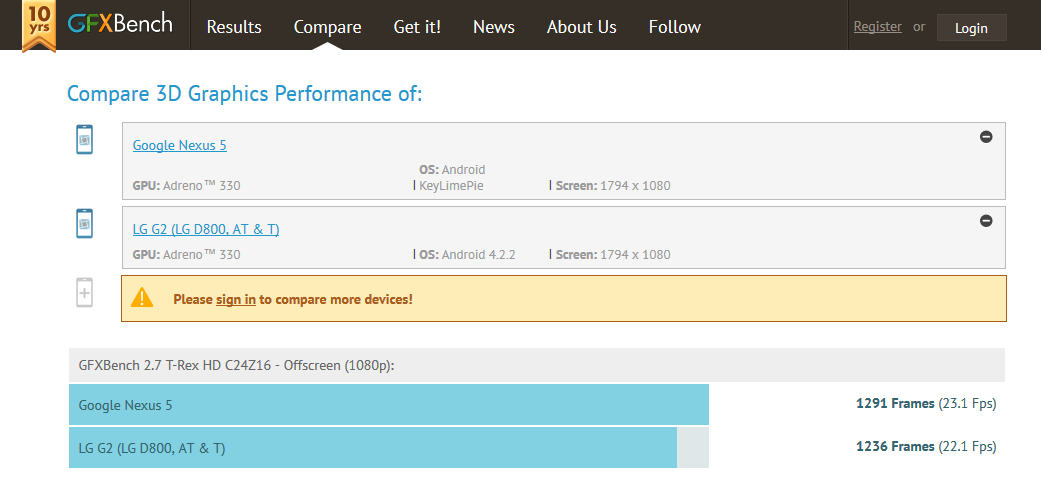Screen dimensions: 1041x485
Task: Click the T-Rex HD Offscreen benchmark header
Action: pyautogui.click(x=536, y=365)
